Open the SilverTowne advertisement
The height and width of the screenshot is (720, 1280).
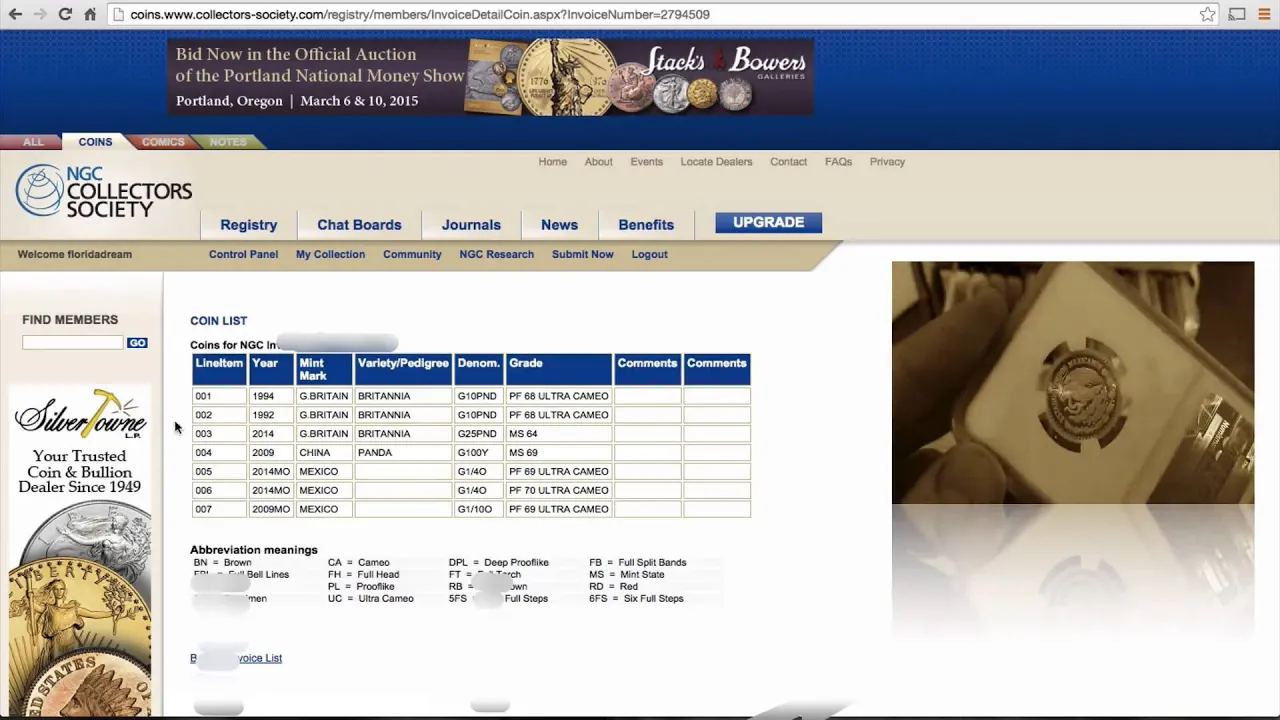[82, 550]
